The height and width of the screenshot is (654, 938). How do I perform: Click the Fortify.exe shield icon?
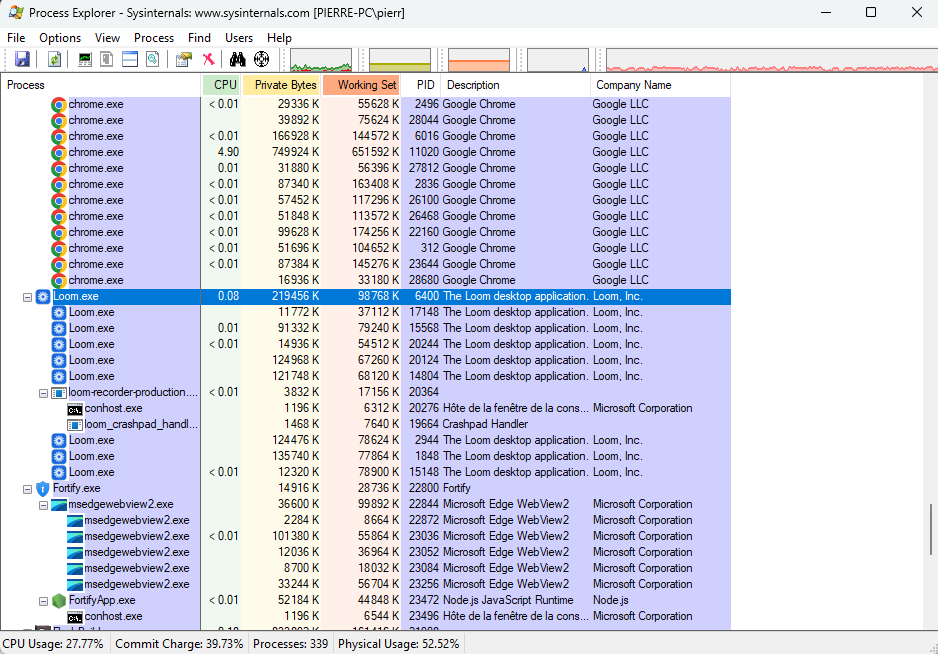pos(43,488)
